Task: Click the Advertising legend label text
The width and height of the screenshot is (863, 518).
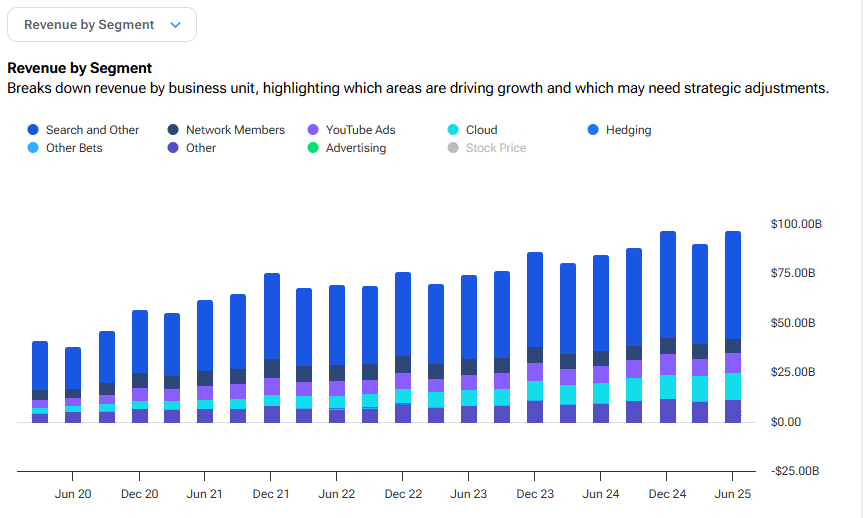Action: pyautogui.click(x=355, y=148)
